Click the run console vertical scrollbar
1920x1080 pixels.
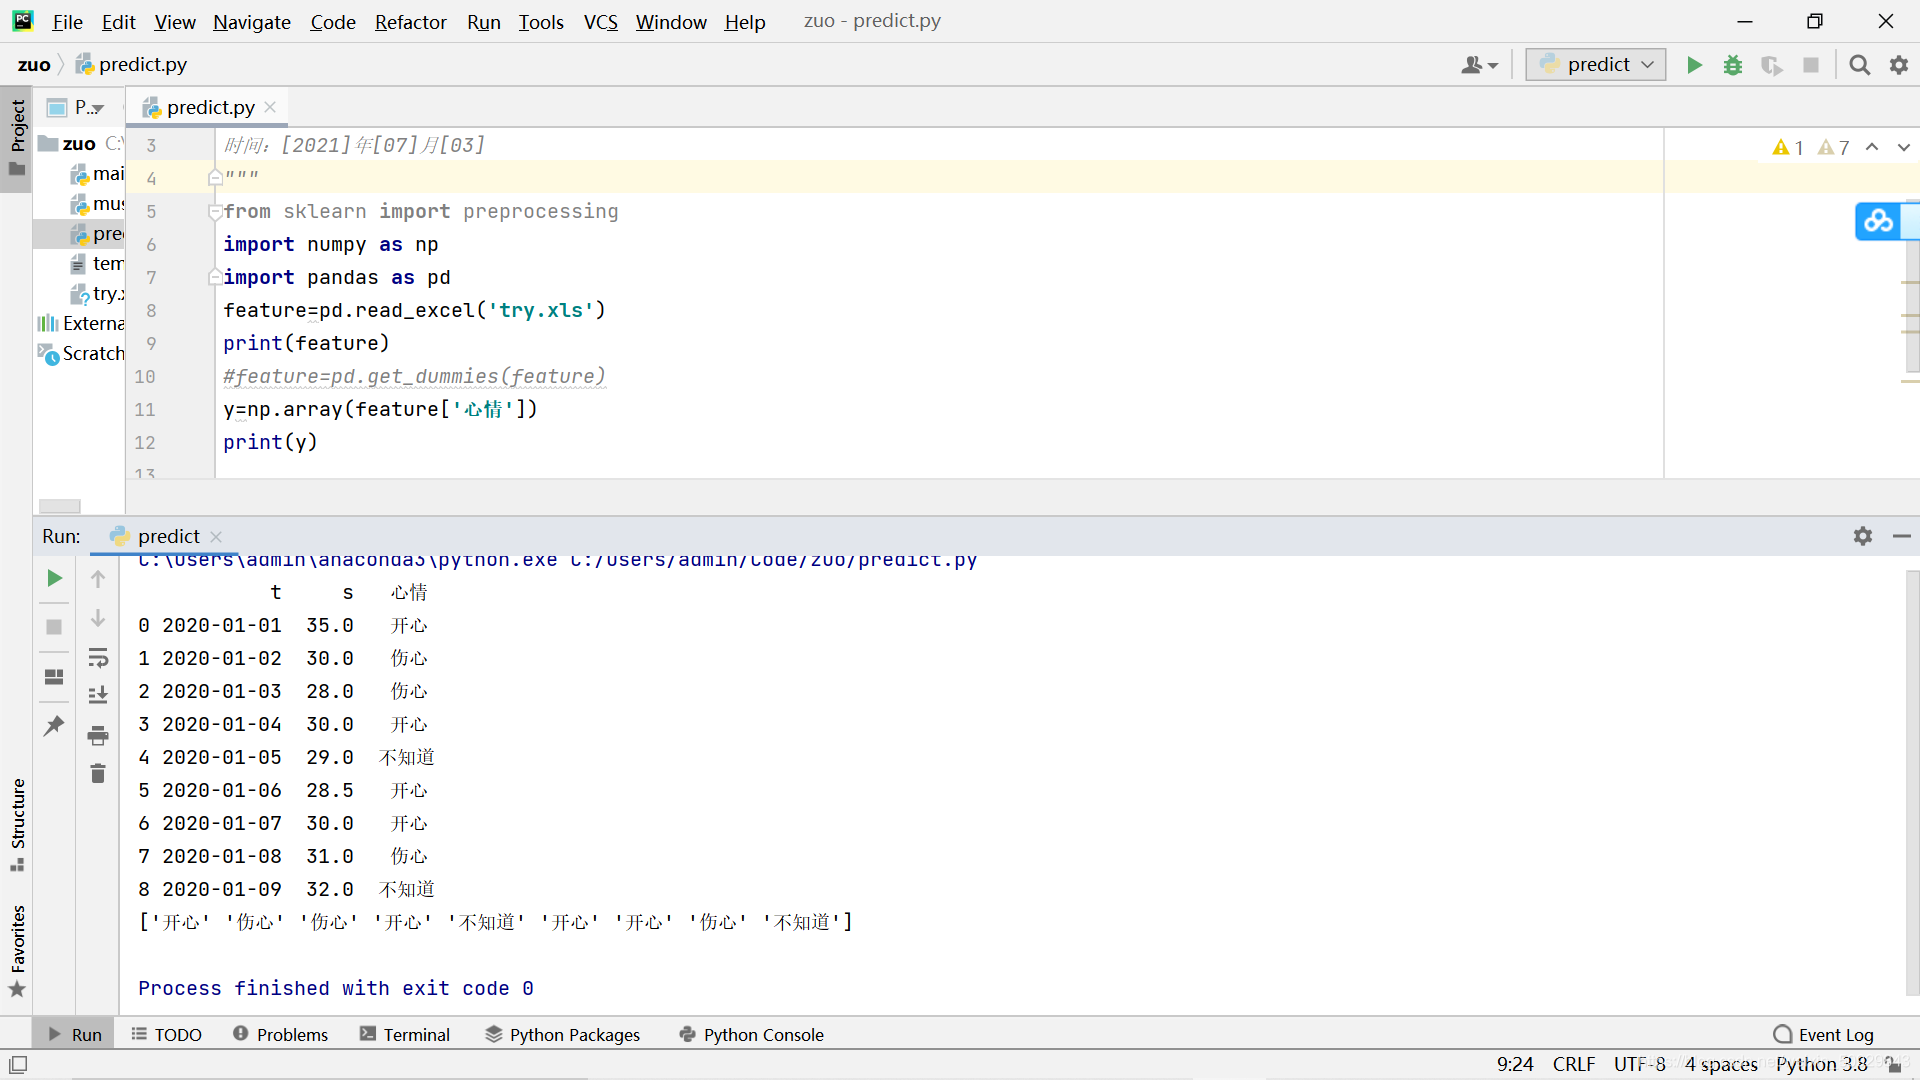1911,780
